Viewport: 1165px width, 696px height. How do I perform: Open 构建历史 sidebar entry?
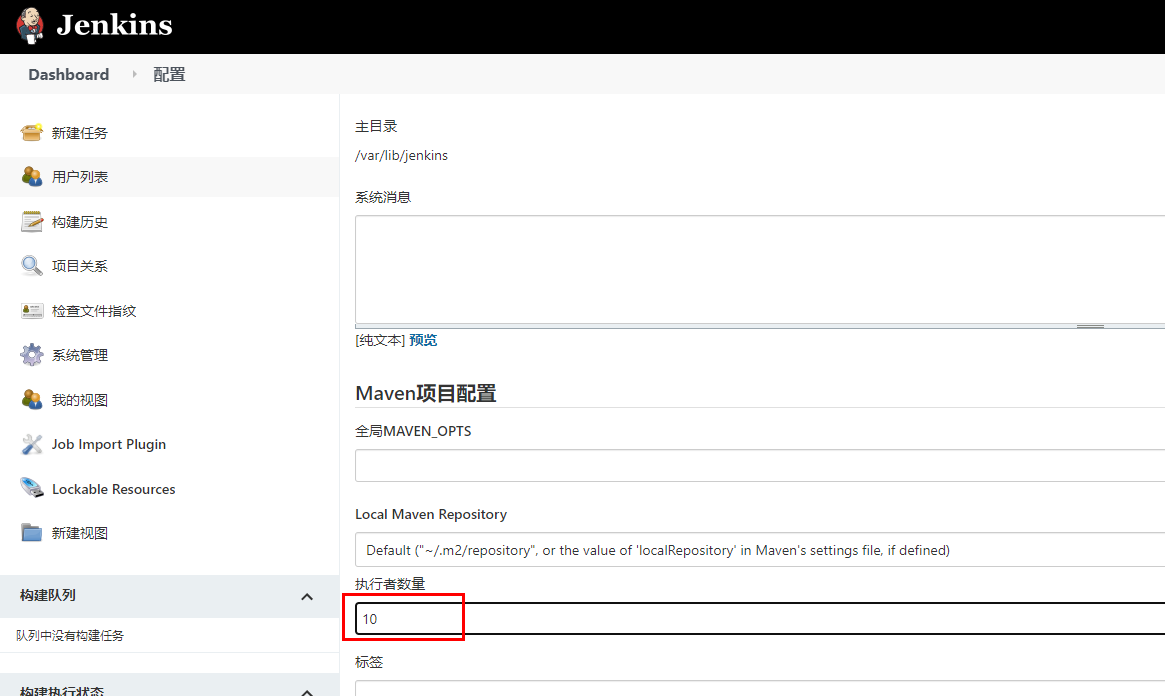tap(79, 222)
